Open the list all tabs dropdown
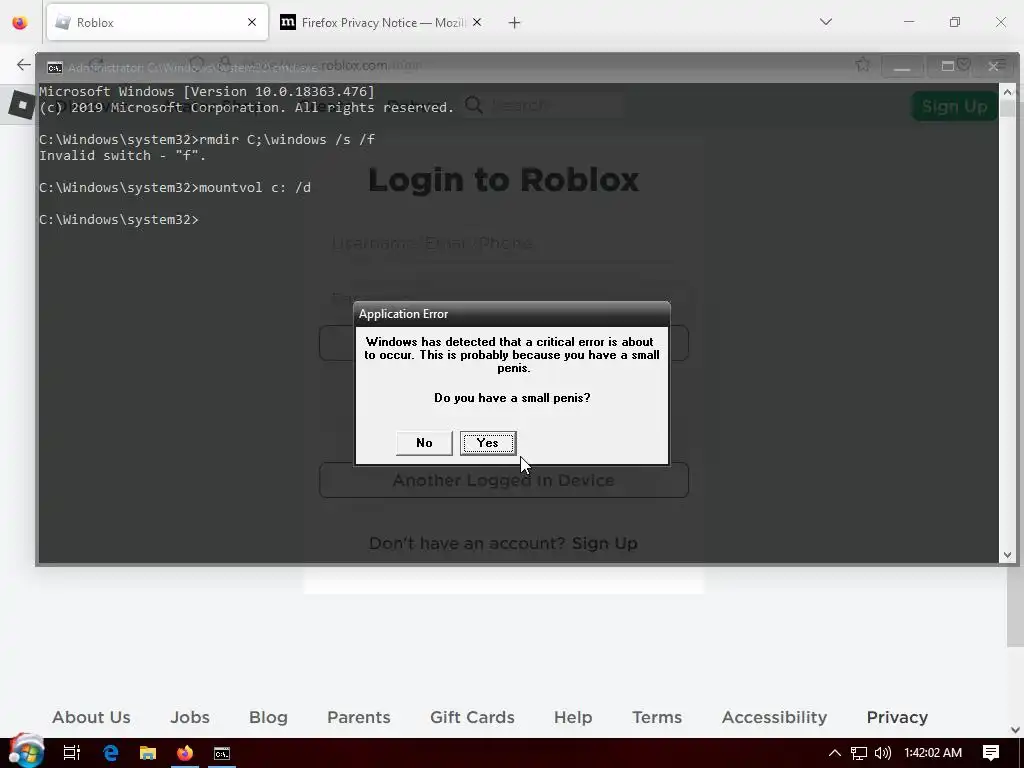This screenshot has width=1024, height=768. [825, 22]
